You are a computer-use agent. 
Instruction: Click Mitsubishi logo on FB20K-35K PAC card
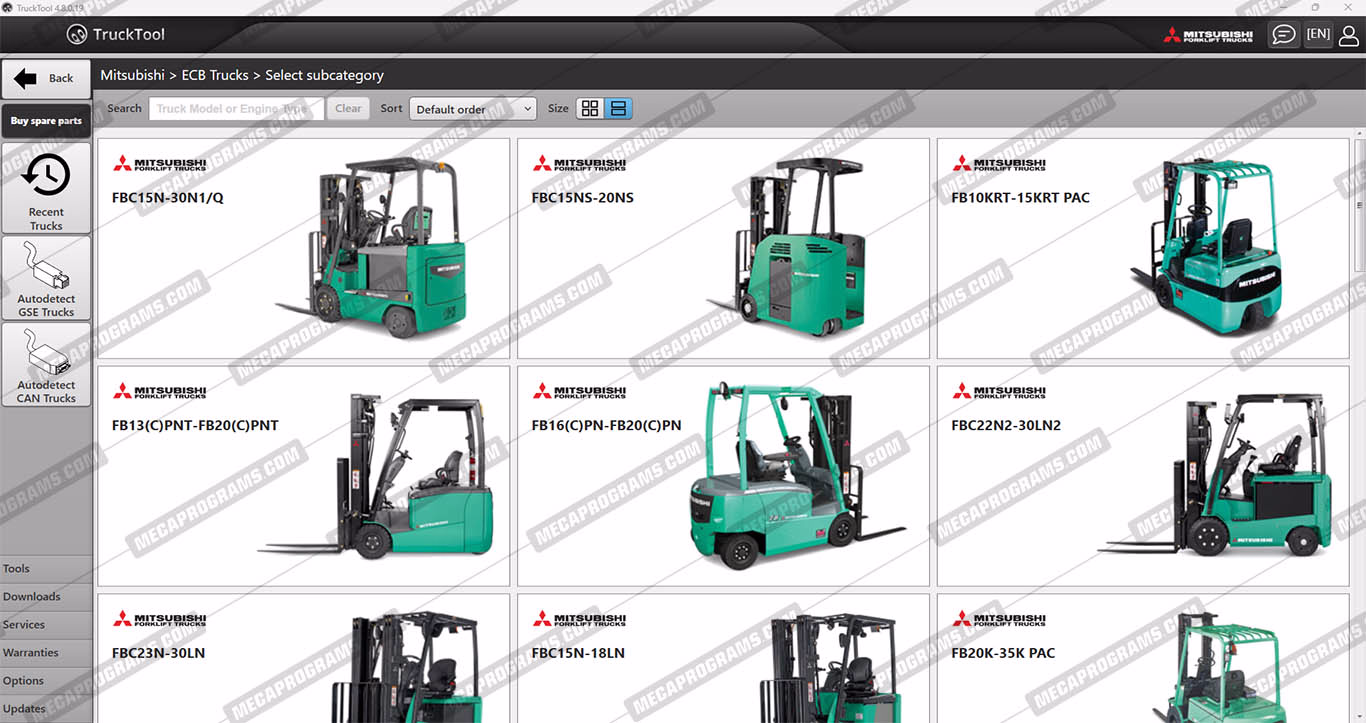point(999,619)
